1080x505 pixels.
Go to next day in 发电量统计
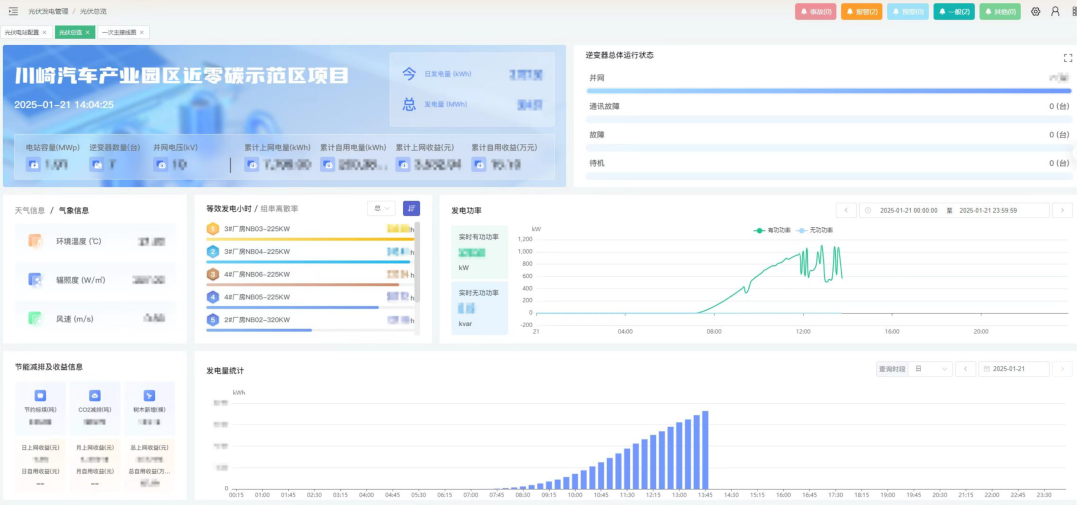pyautogui.click(x=1062, y=369)
